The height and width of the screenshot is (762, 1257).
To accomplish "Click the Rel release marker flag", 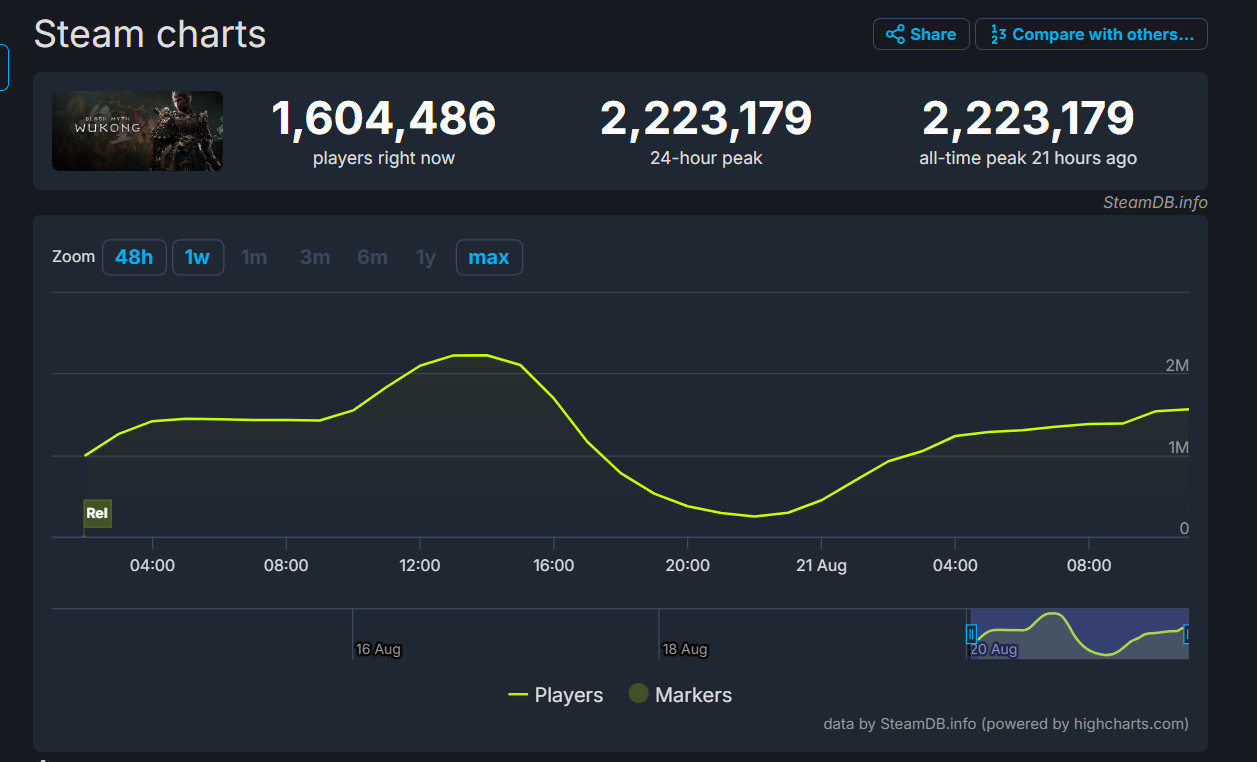I will [97, 513].
